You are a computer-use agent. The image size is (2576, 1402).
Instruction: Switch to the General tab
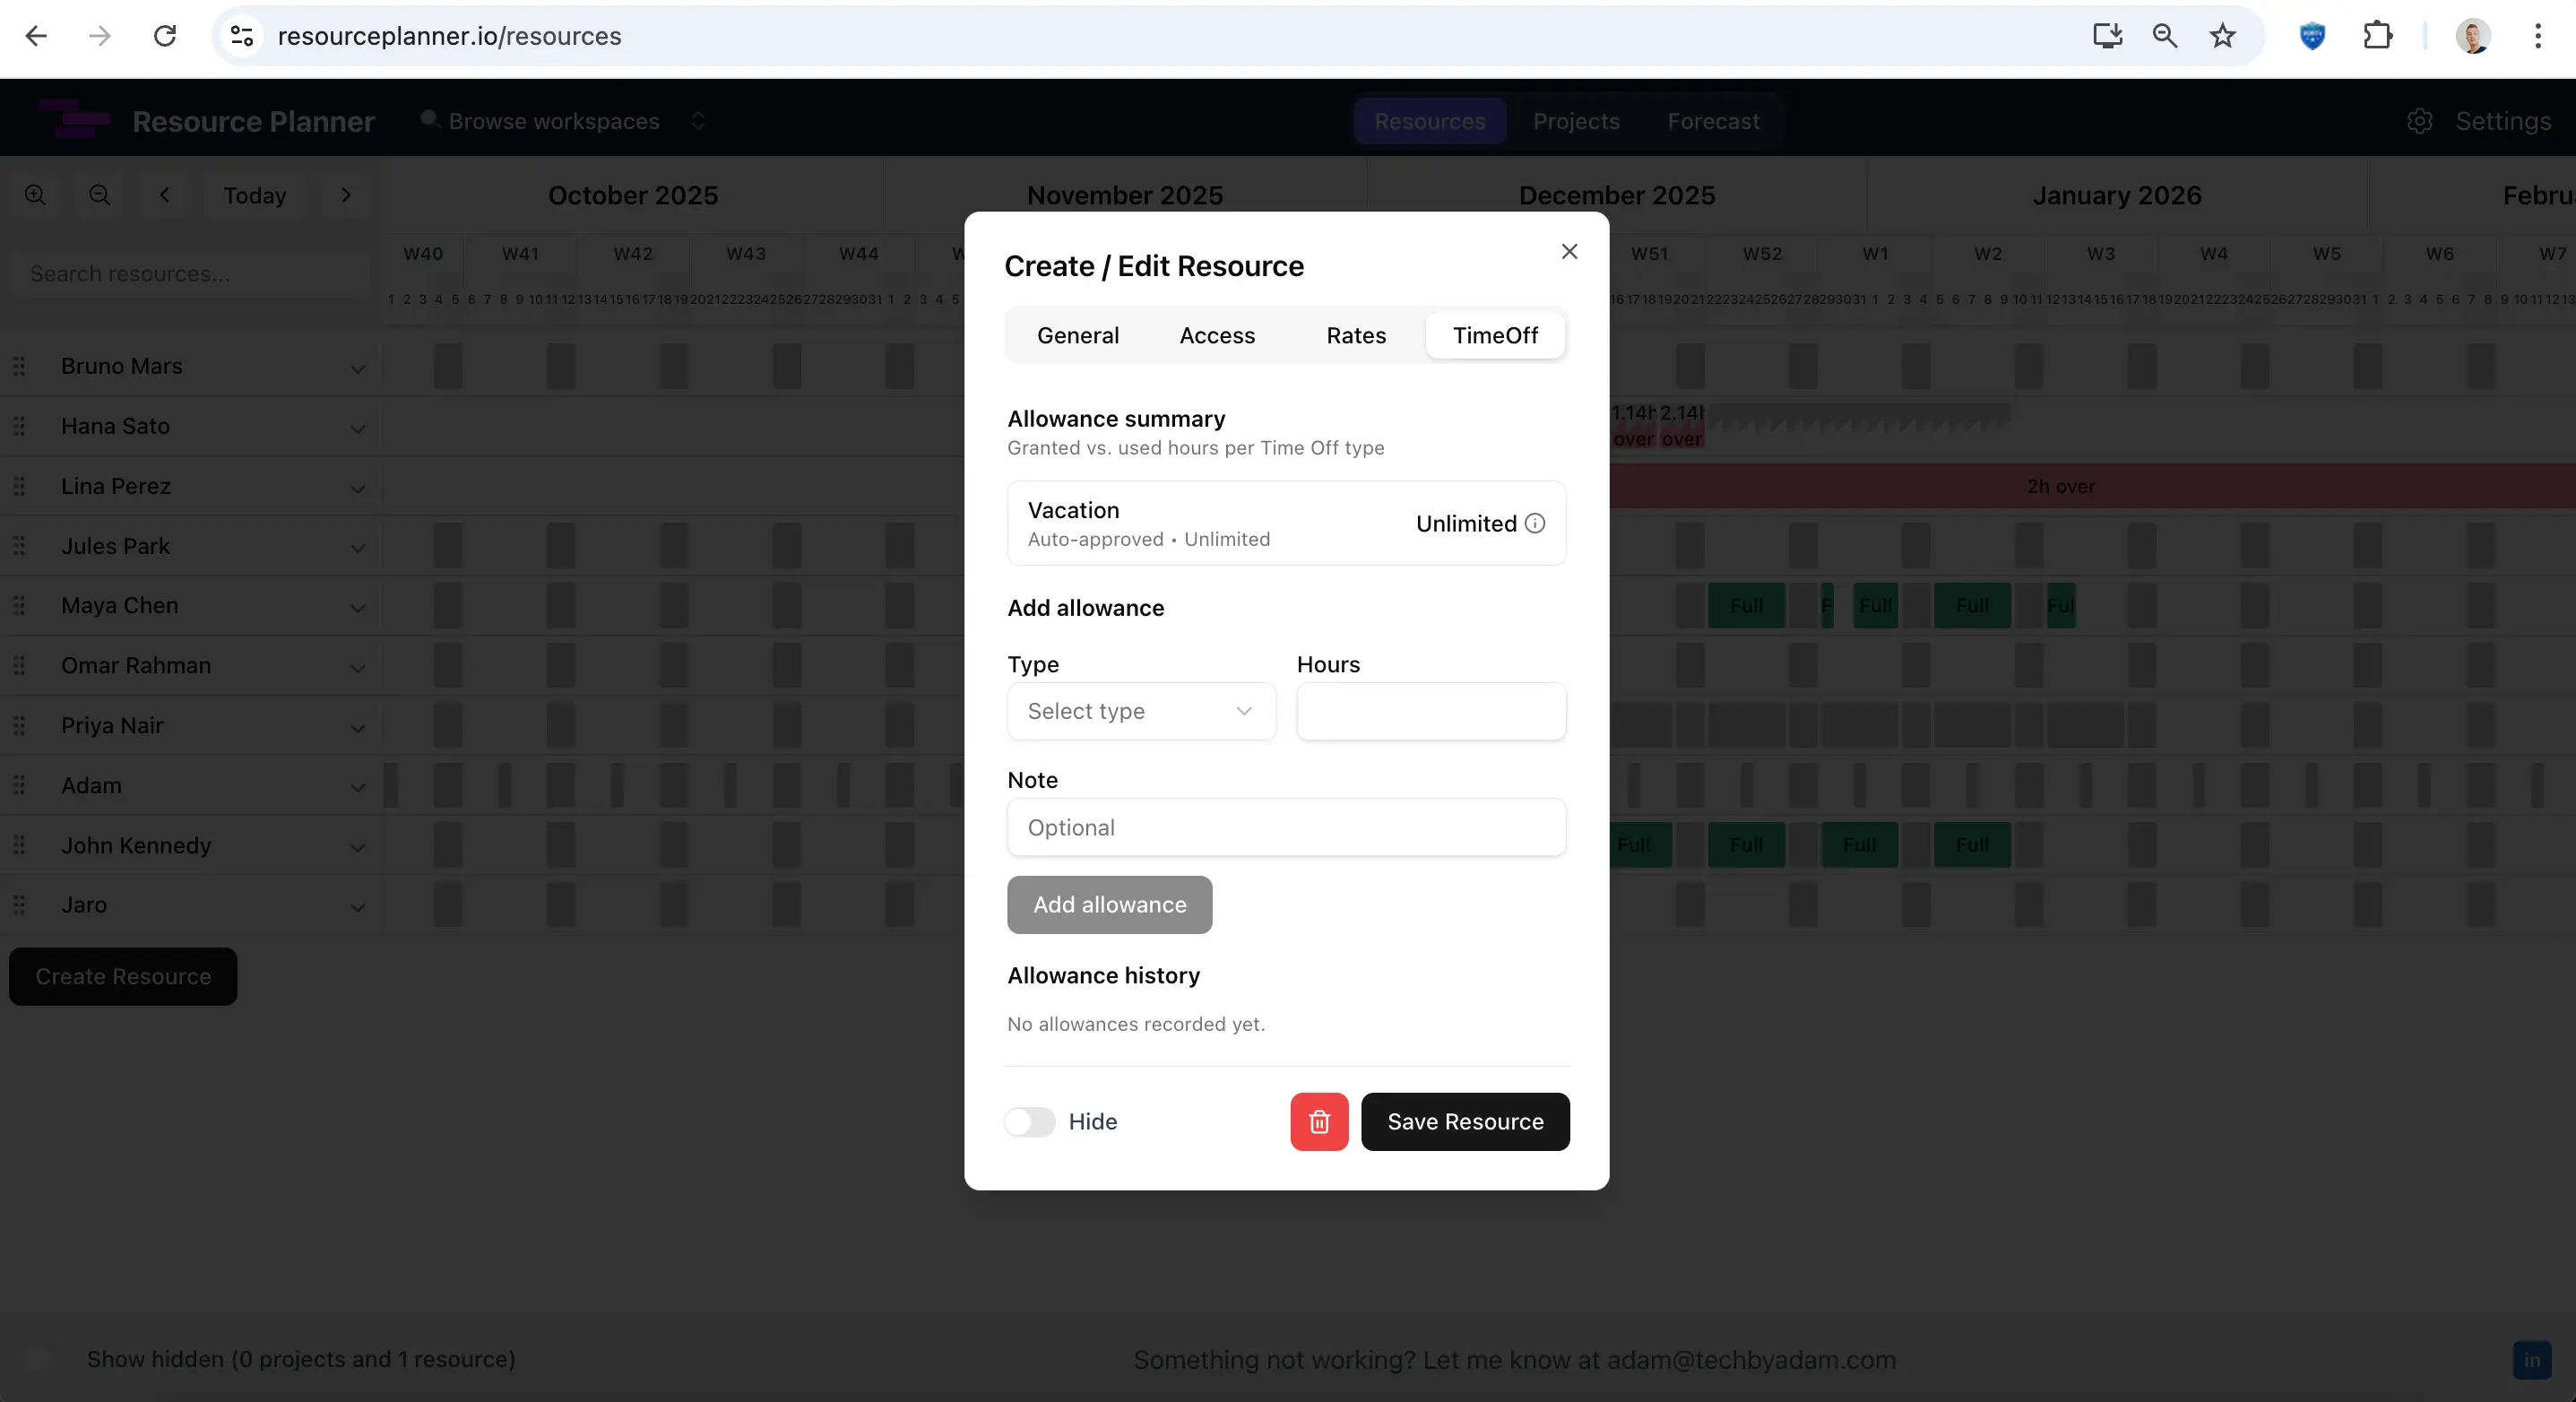(1077, 335)
